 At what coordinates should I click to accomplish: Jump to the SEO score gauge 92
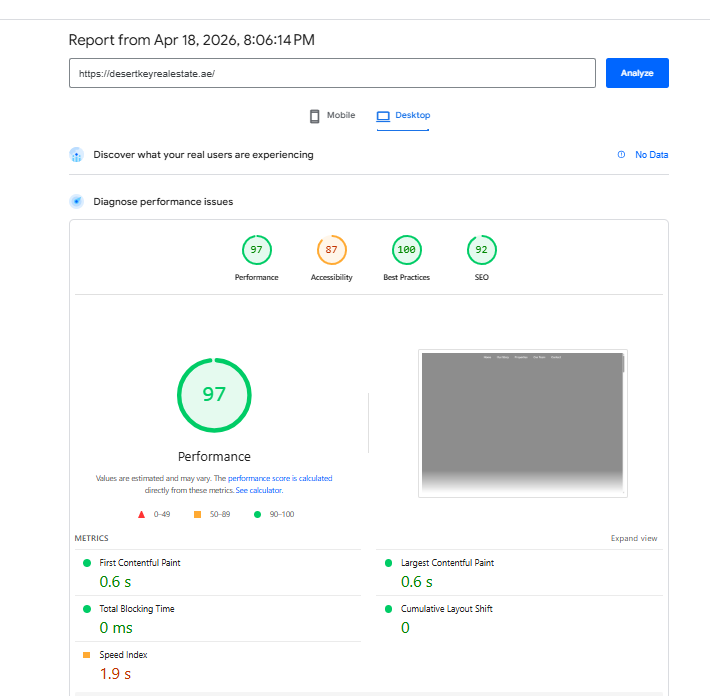point(482,250)
